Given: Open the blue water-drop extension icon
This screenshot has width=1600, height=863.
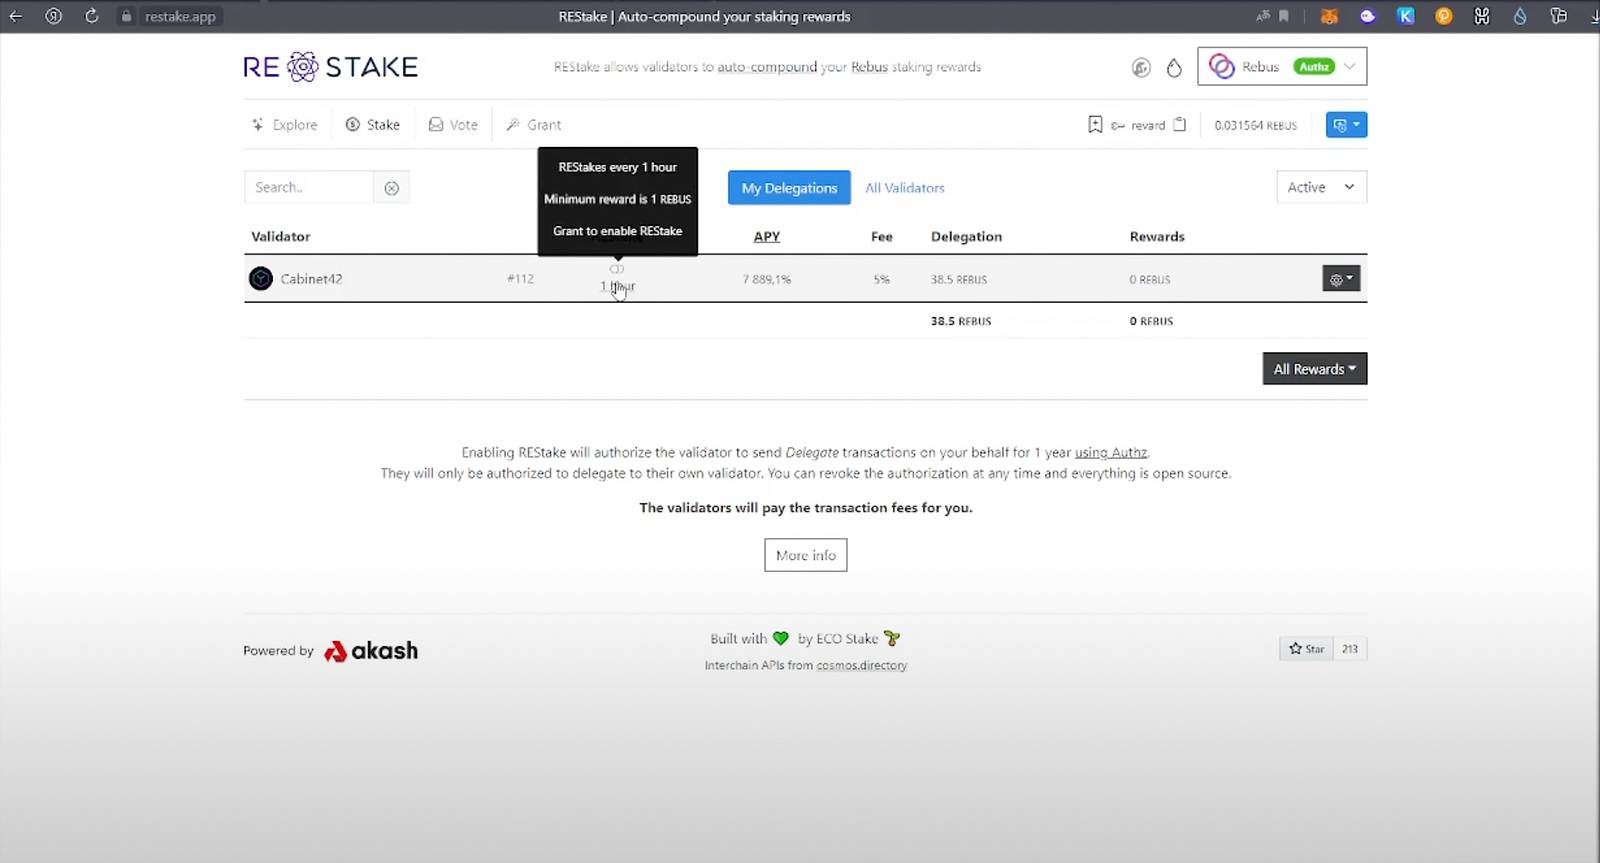Looking at the screenshot, I should point(1520,16).
